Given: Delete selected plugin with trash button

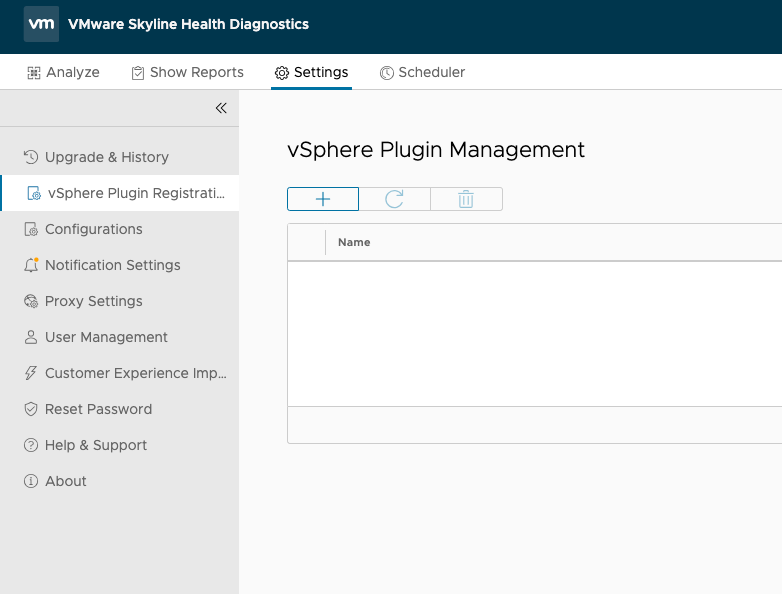Looking at the screenshot, I should (x=466, y=199).
